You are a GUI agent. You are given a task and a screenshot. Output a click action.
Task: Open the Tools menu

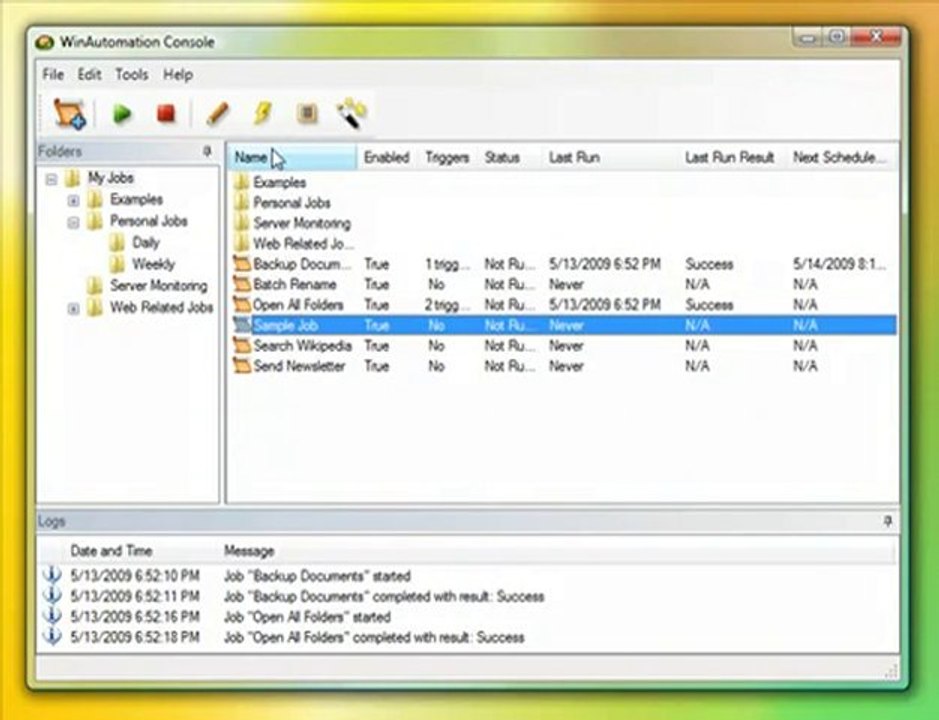coord(132,75)
